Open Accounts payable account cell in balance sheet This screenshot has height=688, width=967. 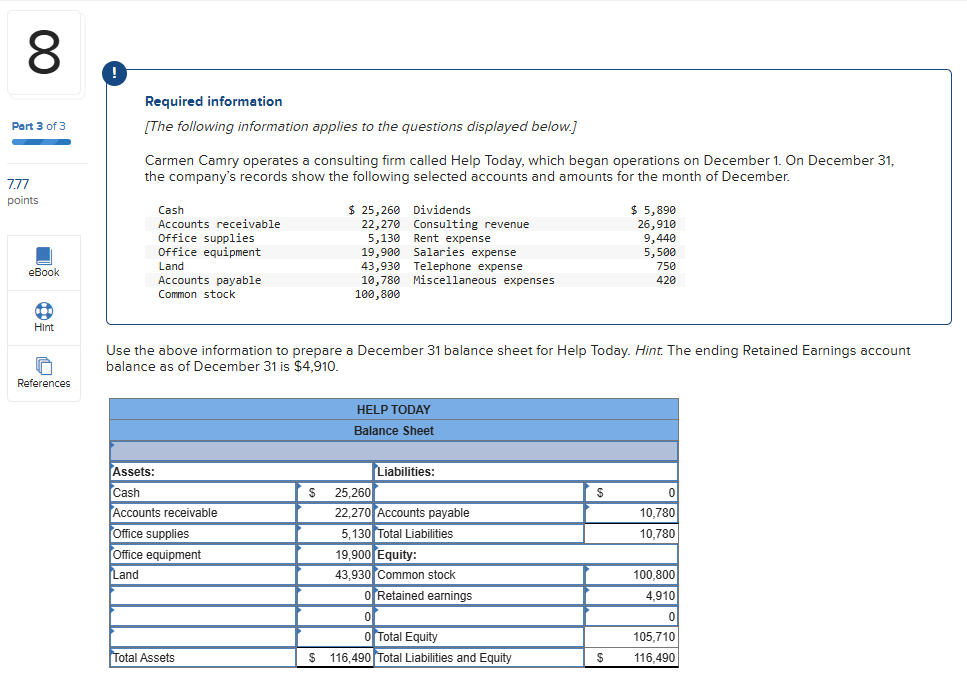[479, 513]
